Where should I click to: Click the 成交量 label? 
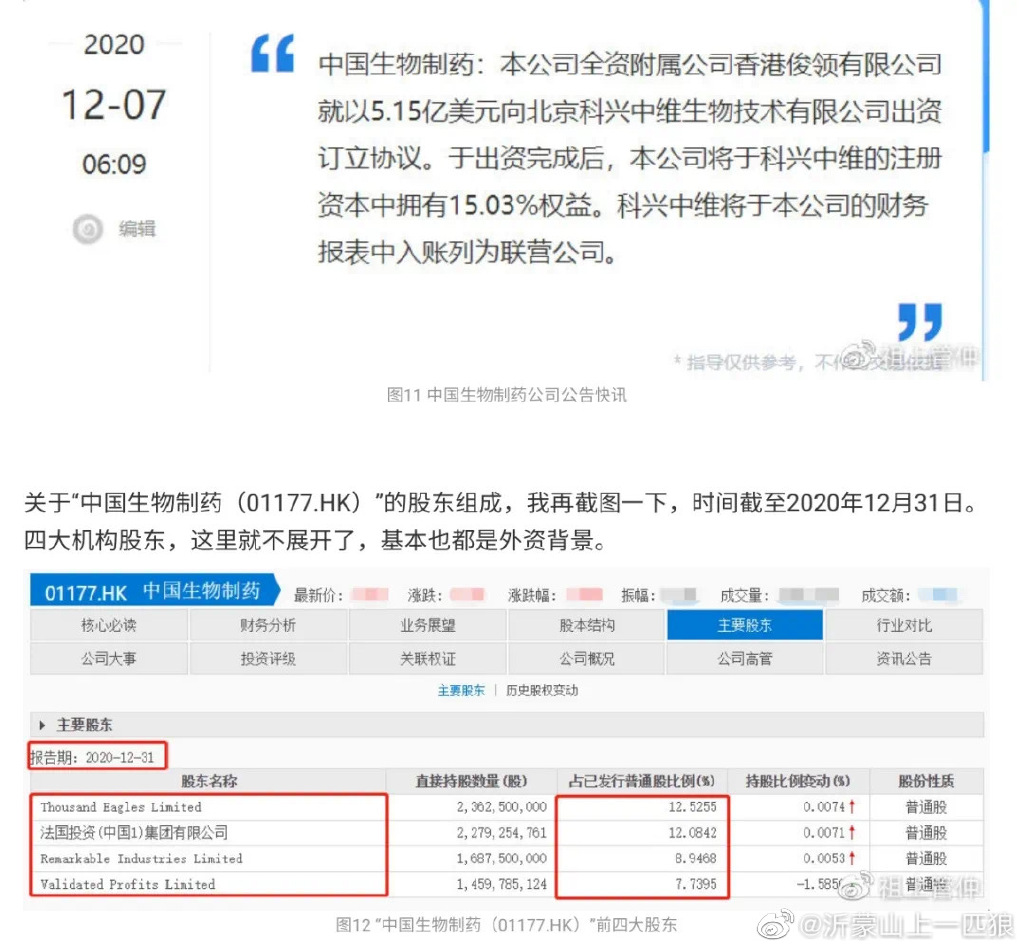[744, 595]
